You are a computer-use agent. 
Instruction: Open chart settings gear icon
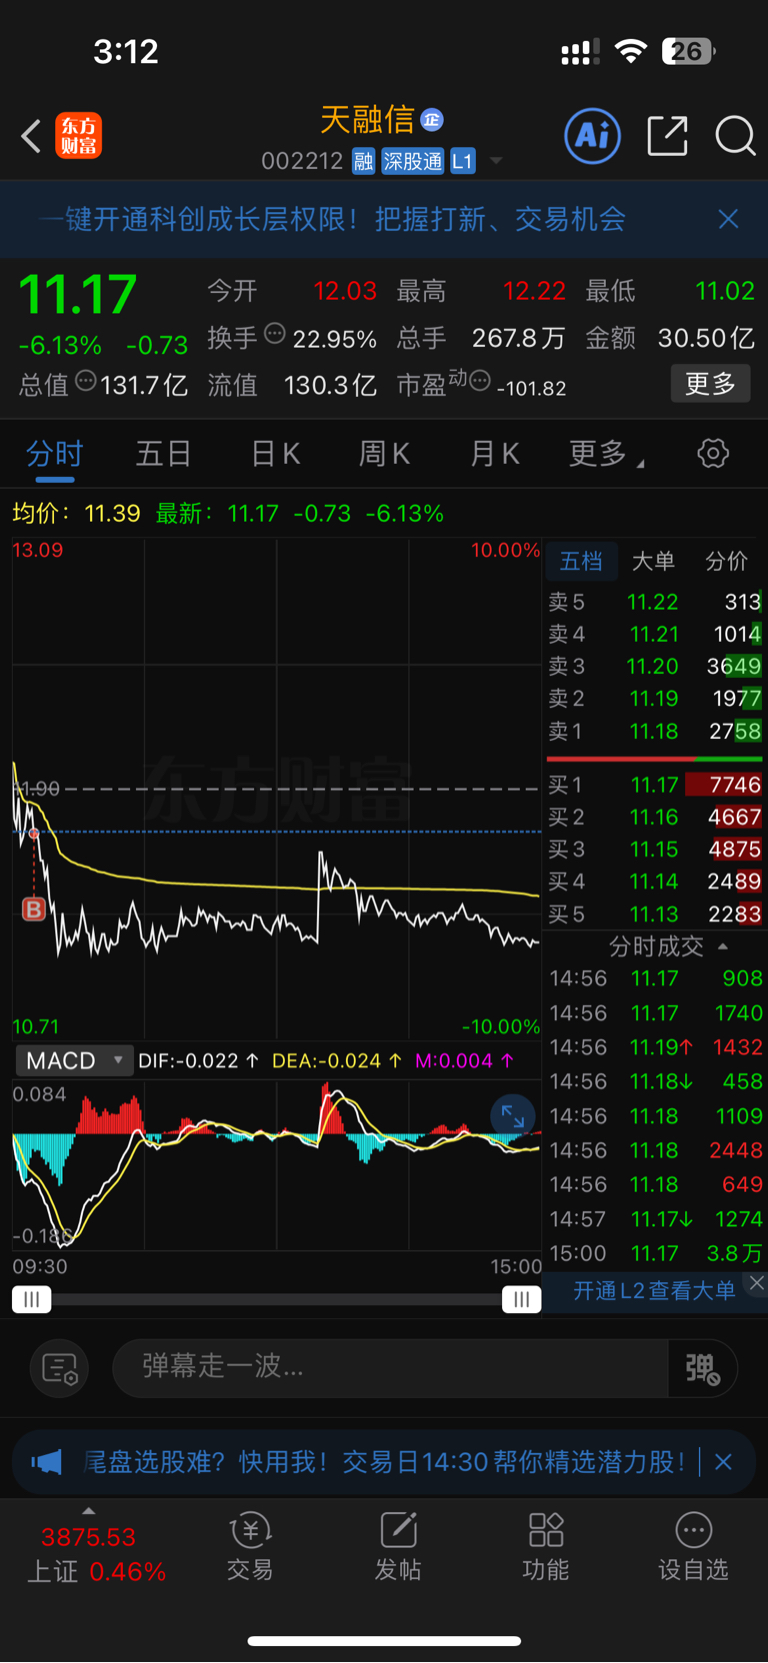coord(713,454)
